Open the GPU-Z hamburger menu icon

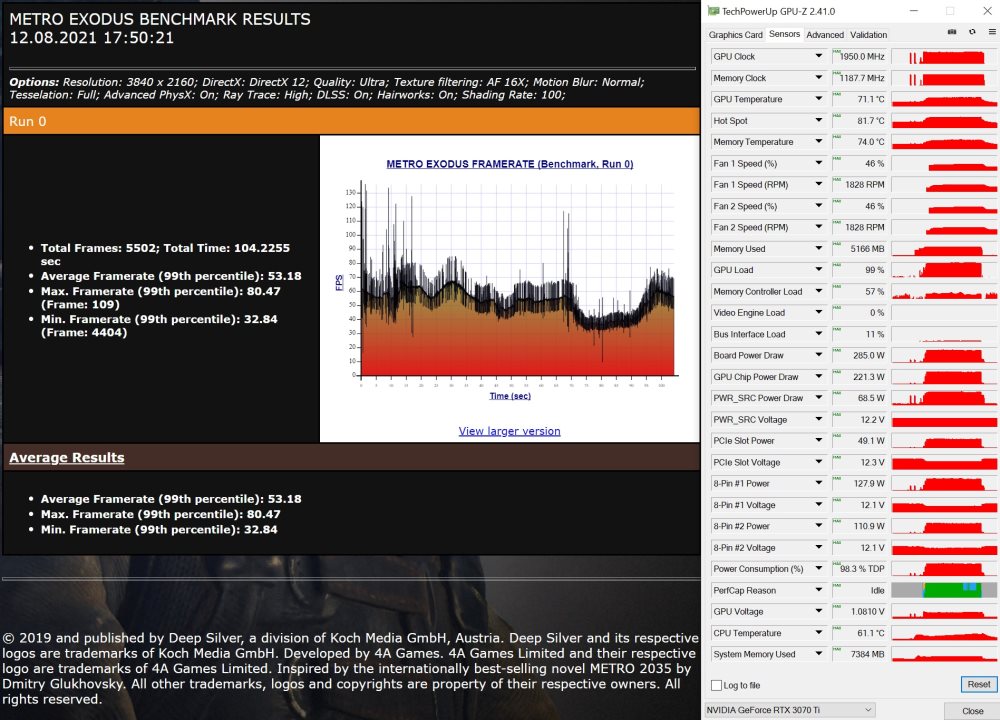point(992,32)
